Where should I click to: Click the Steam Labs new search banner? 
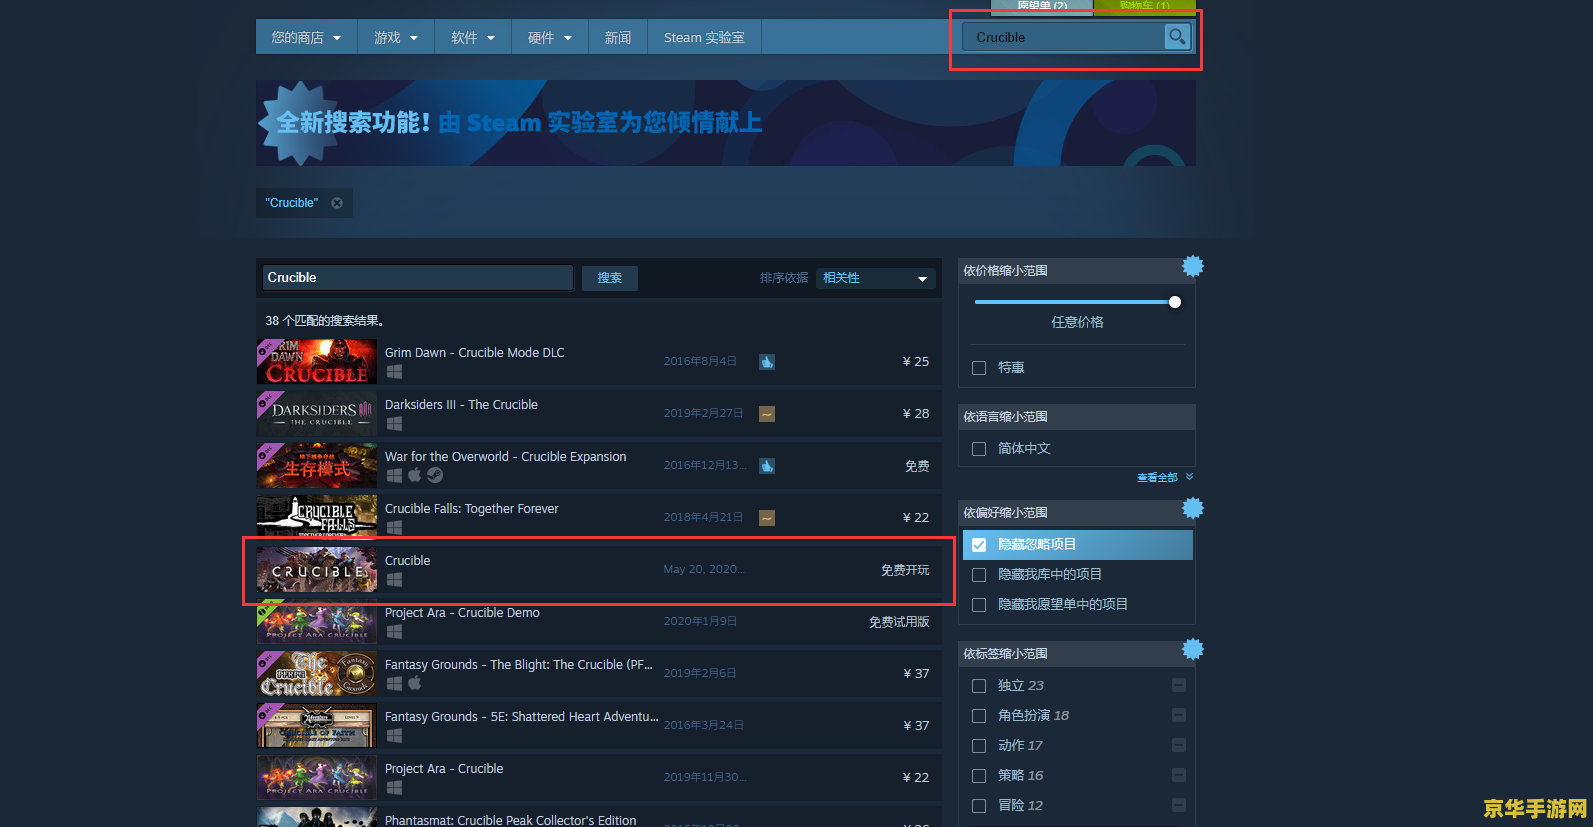pyautogui.click(x=726, y=123)
